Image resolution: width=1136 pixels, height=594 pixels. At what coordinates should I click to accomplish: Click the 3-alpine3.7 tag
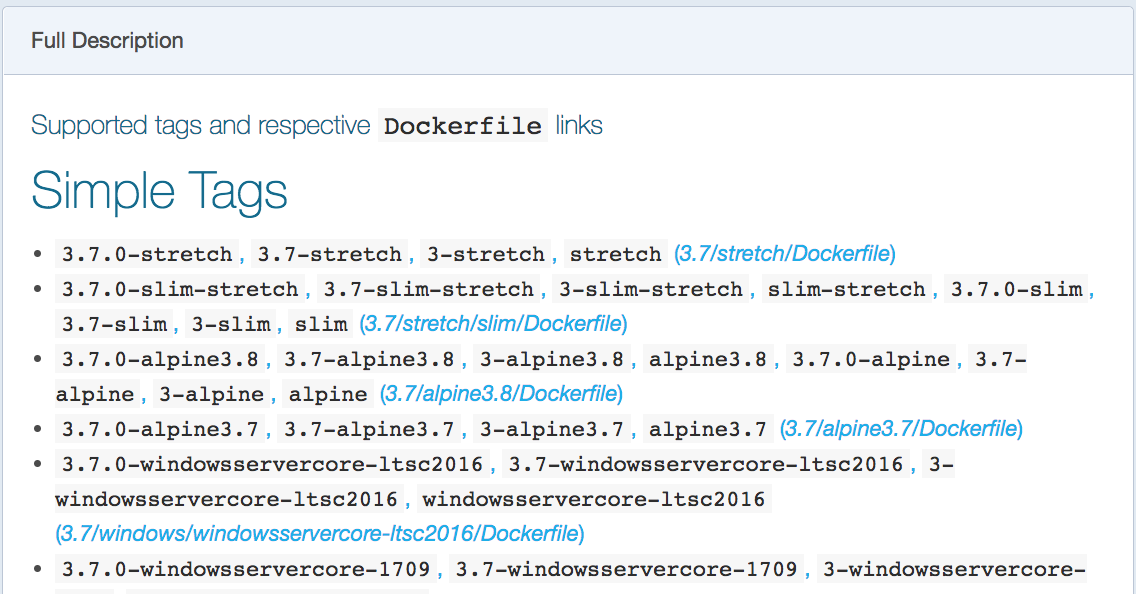coord(551,429)
